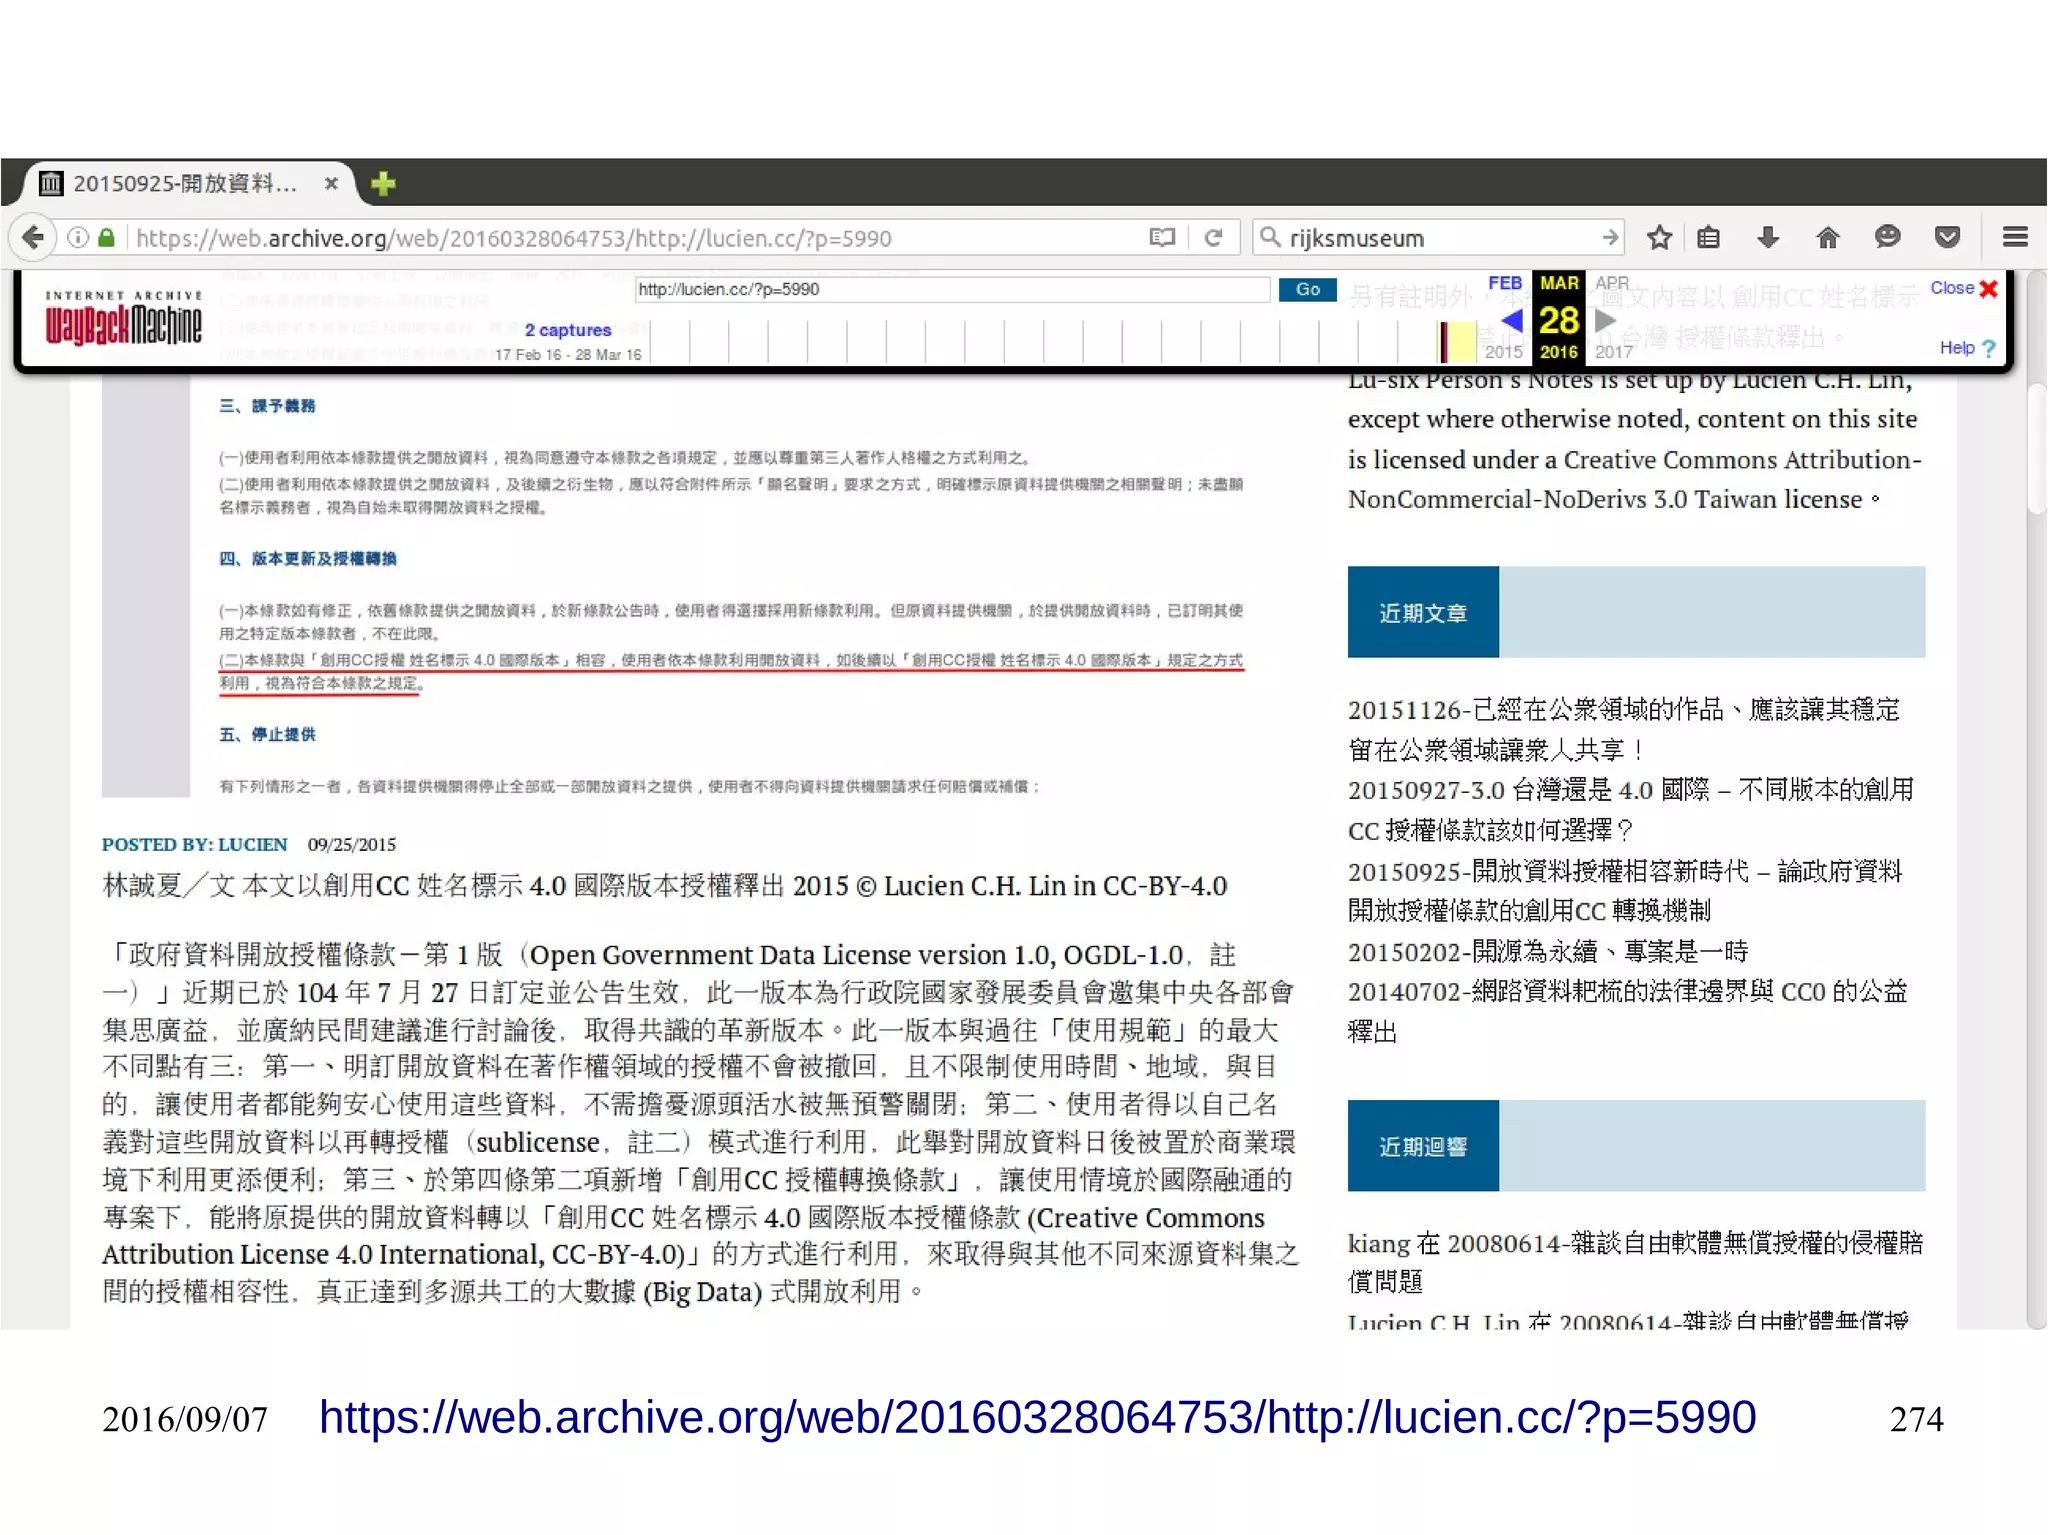
Task: Click the Wayback Go button
Action: (1308, 289)
